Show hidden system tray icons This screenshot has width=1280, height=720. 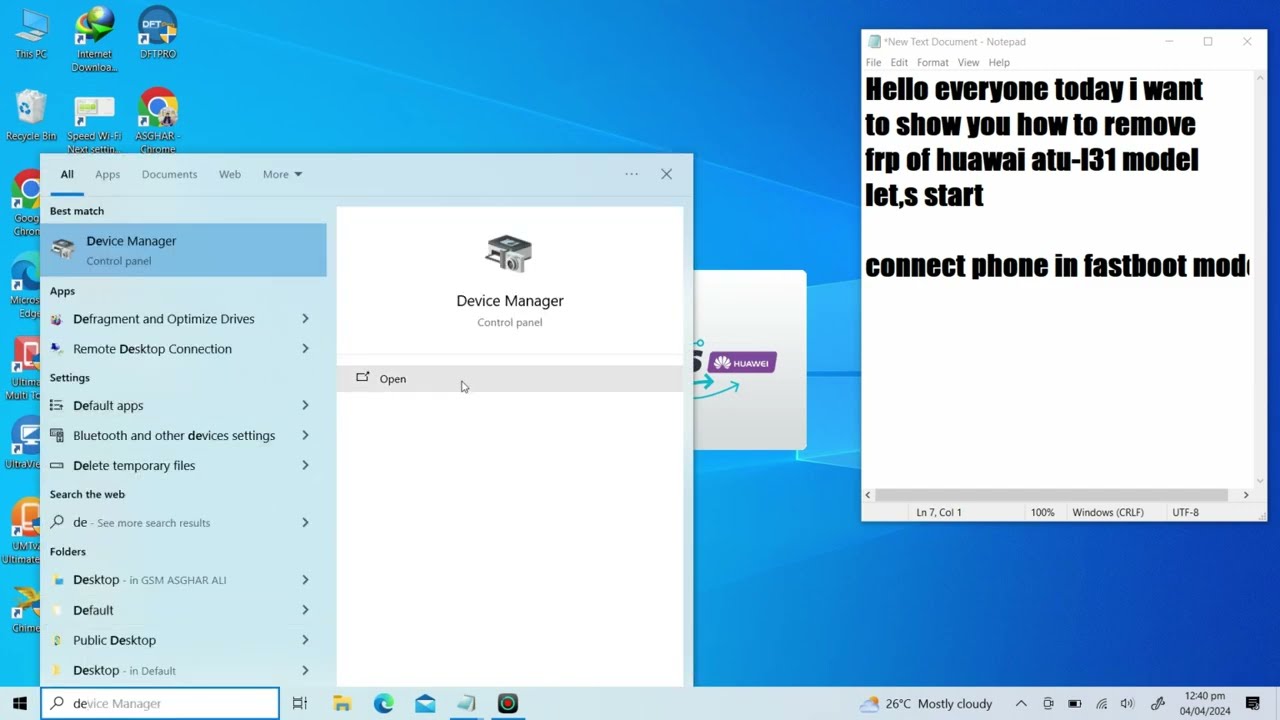pyautogui.click(x=1021, y=704)
